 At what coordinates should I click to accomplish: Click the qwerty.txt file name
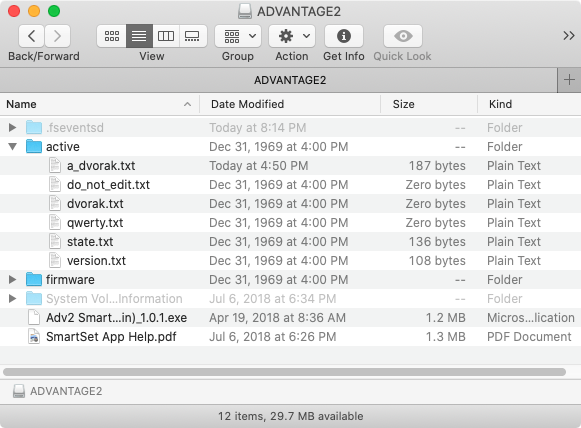click(x=95, y=223)
